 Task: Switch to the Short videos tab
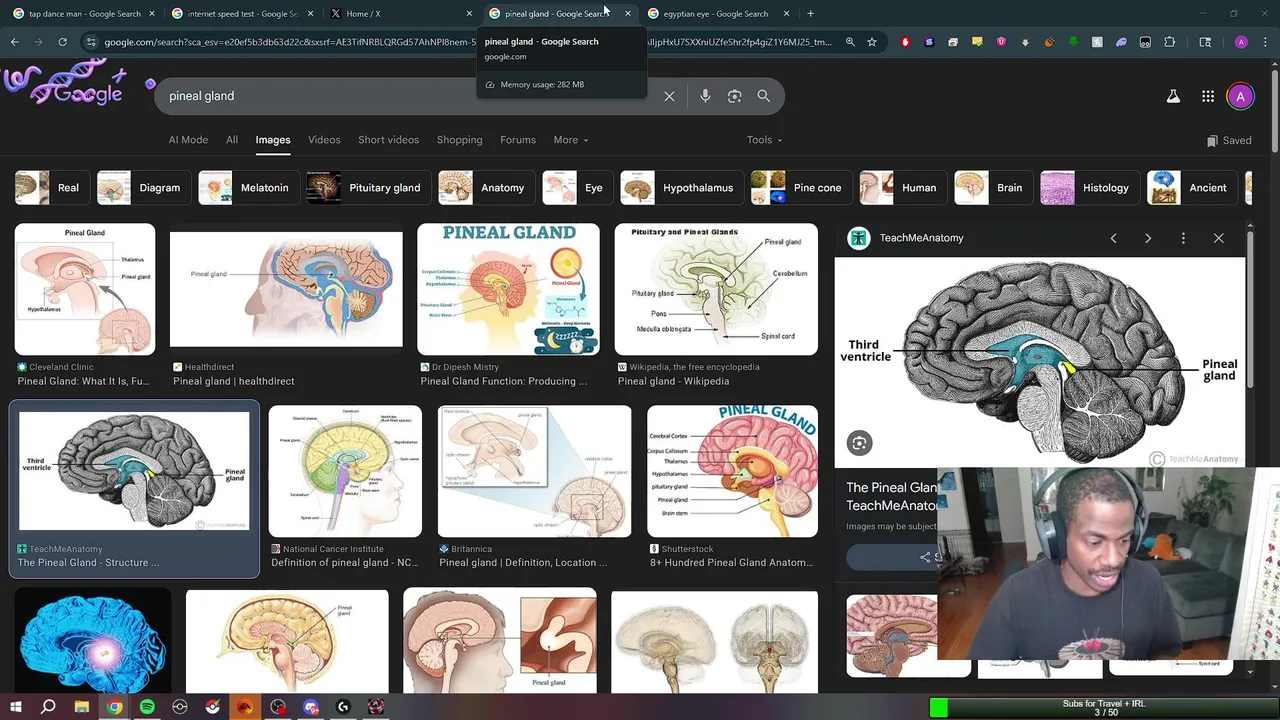tap(388, 140)
